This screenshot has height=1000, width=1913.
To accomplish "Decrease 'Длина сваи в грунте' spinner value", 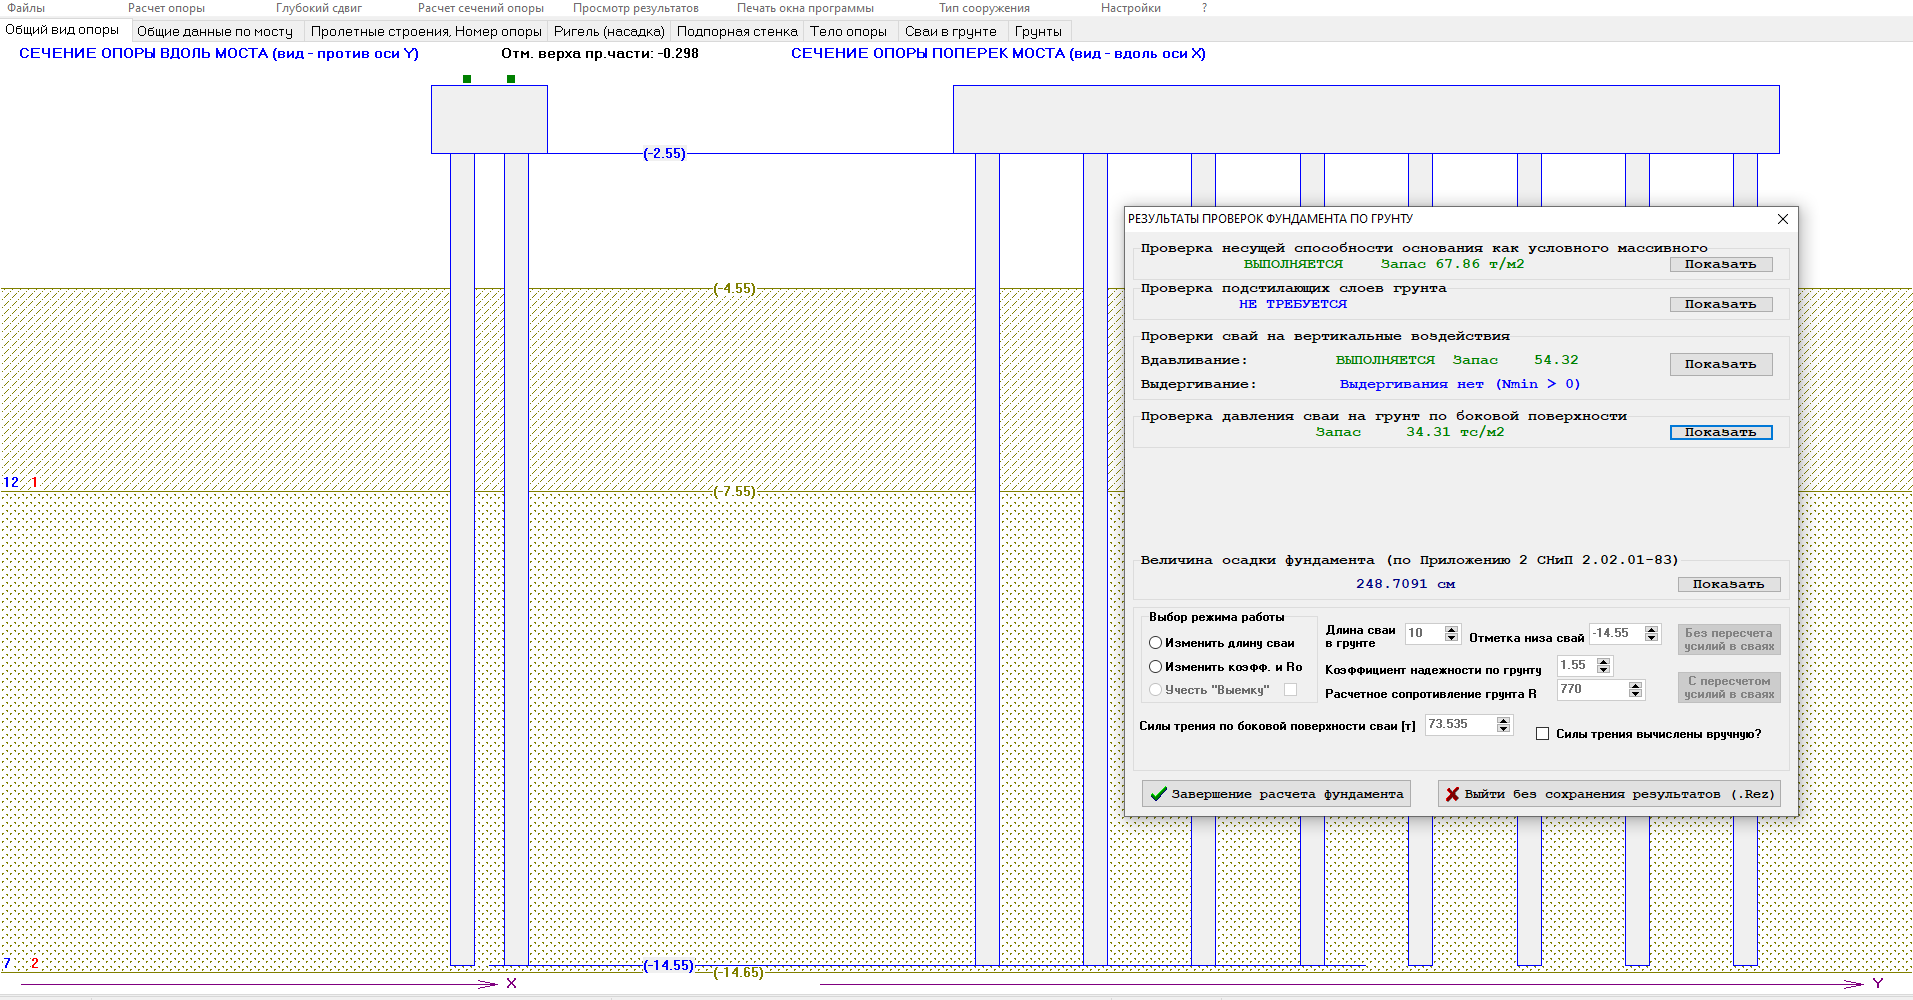I will (x=1452, y=638).
